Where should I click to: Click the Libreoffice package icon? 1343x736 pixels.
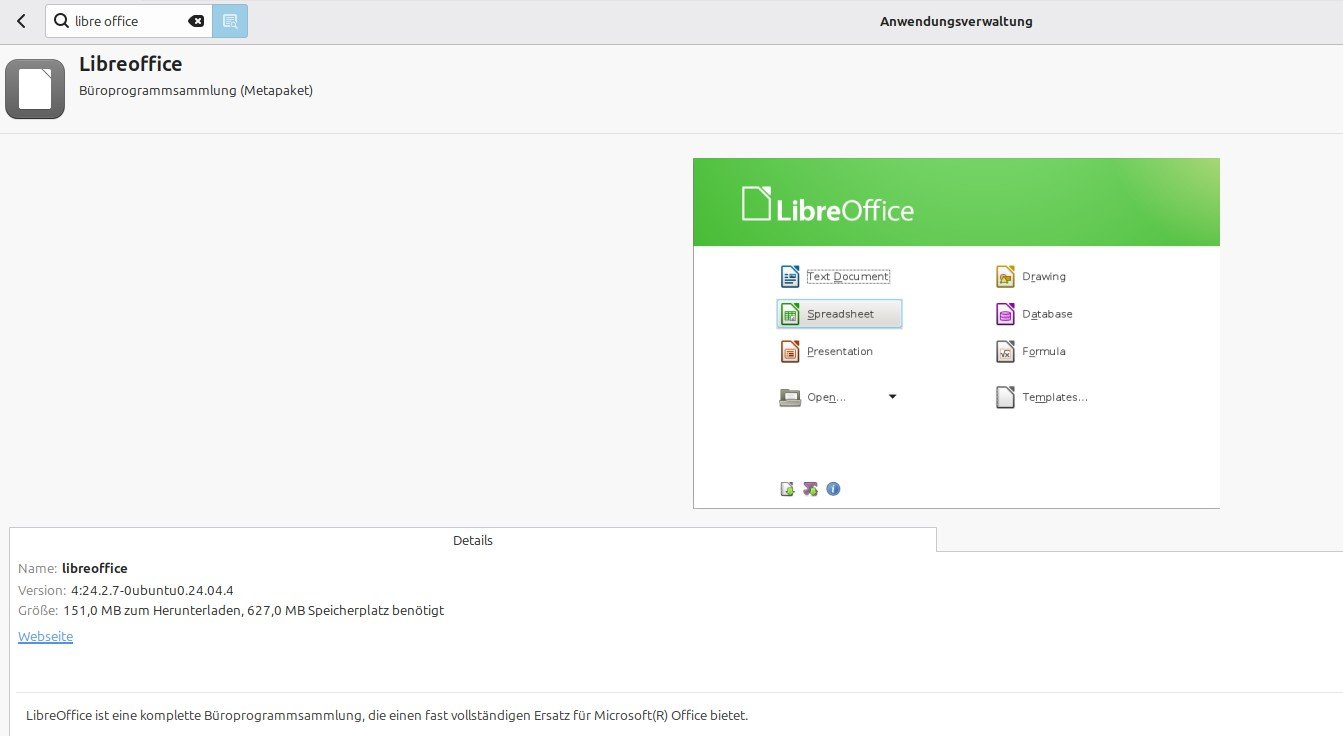[x=35, y=89]
